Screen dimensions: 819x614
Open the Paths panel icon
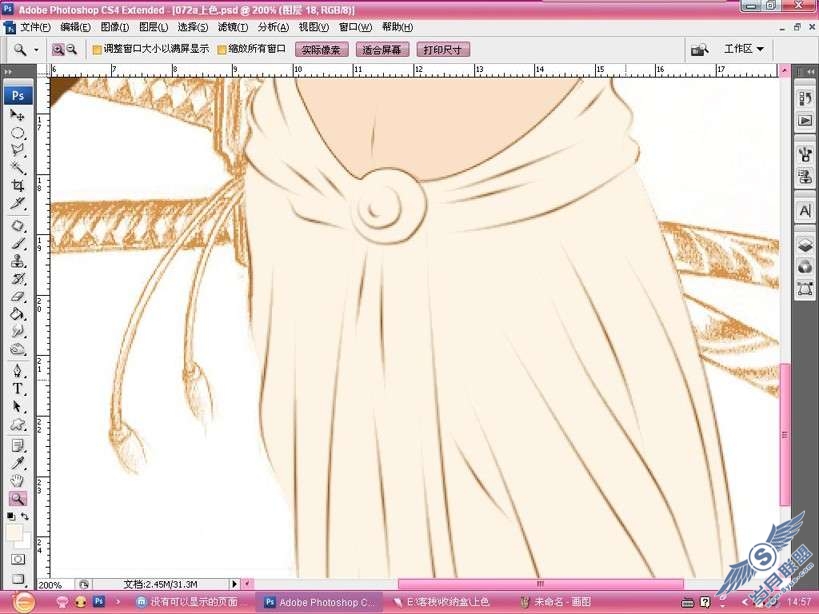(x=805, y=289)
